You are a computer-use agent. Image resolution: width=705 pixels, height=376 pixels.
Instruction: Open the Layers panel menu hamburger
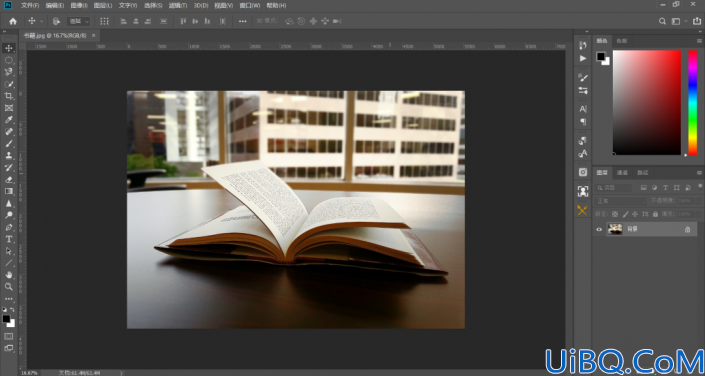click(x=699, y=173)
